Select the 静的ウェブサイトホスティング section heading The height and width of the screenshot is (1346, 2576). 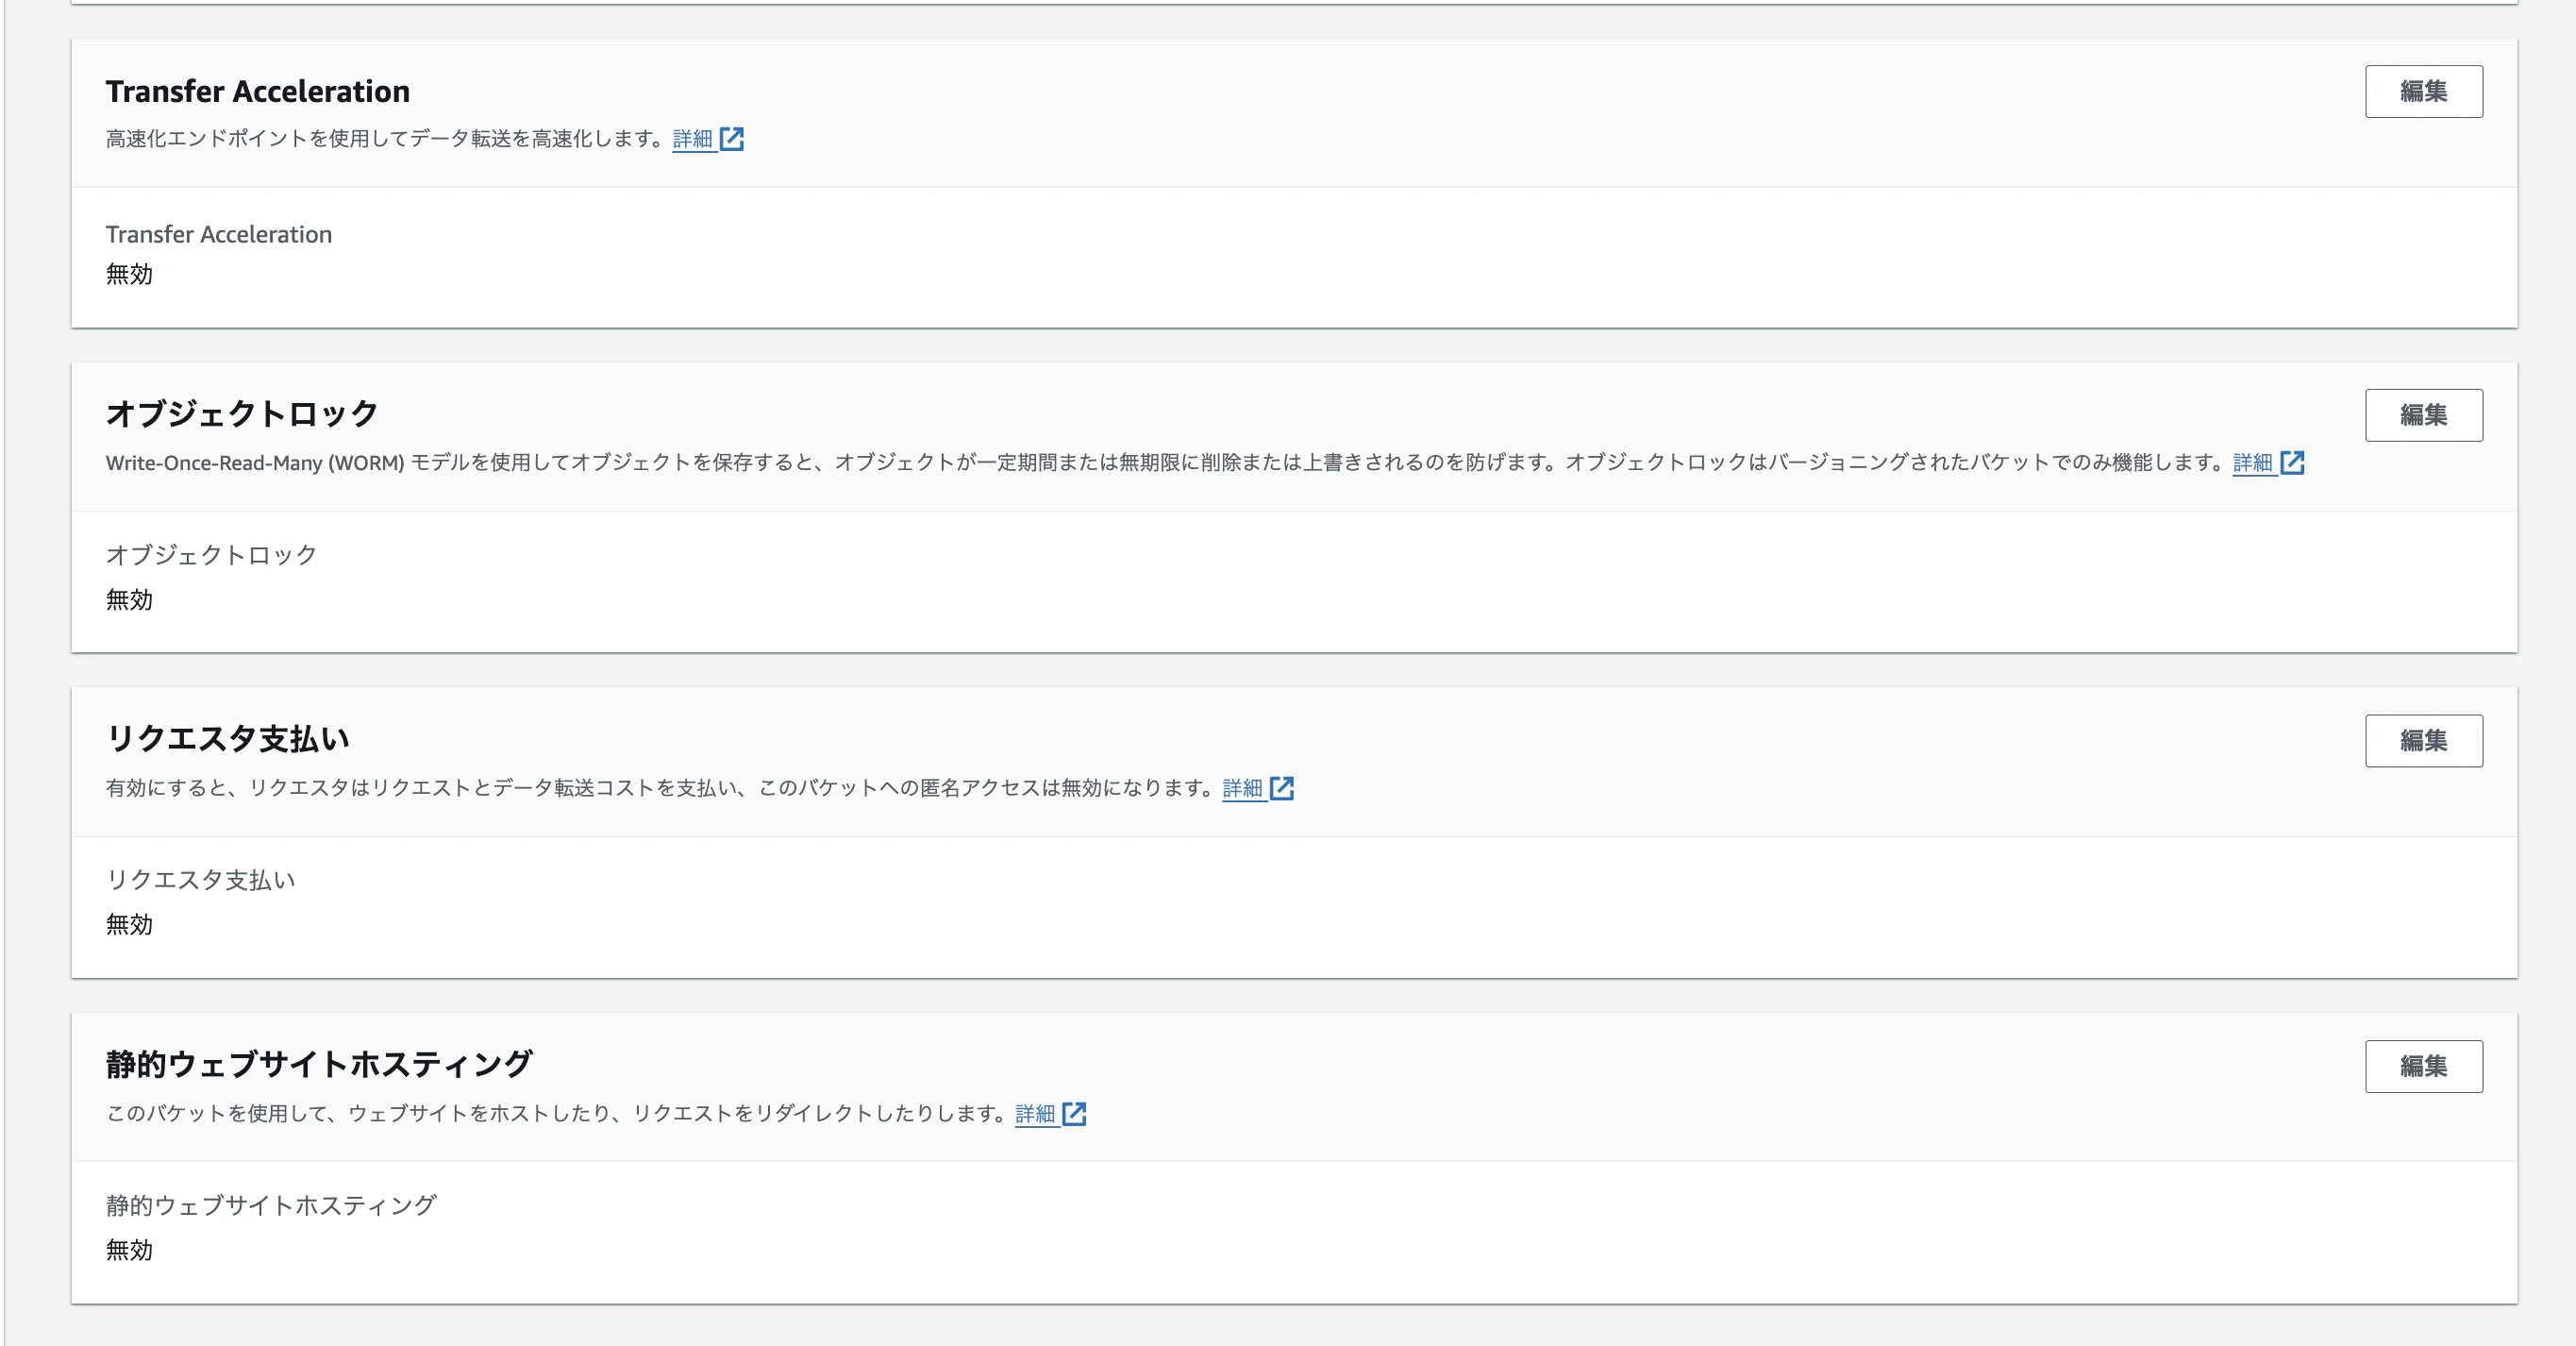[x=319, y=1064]
